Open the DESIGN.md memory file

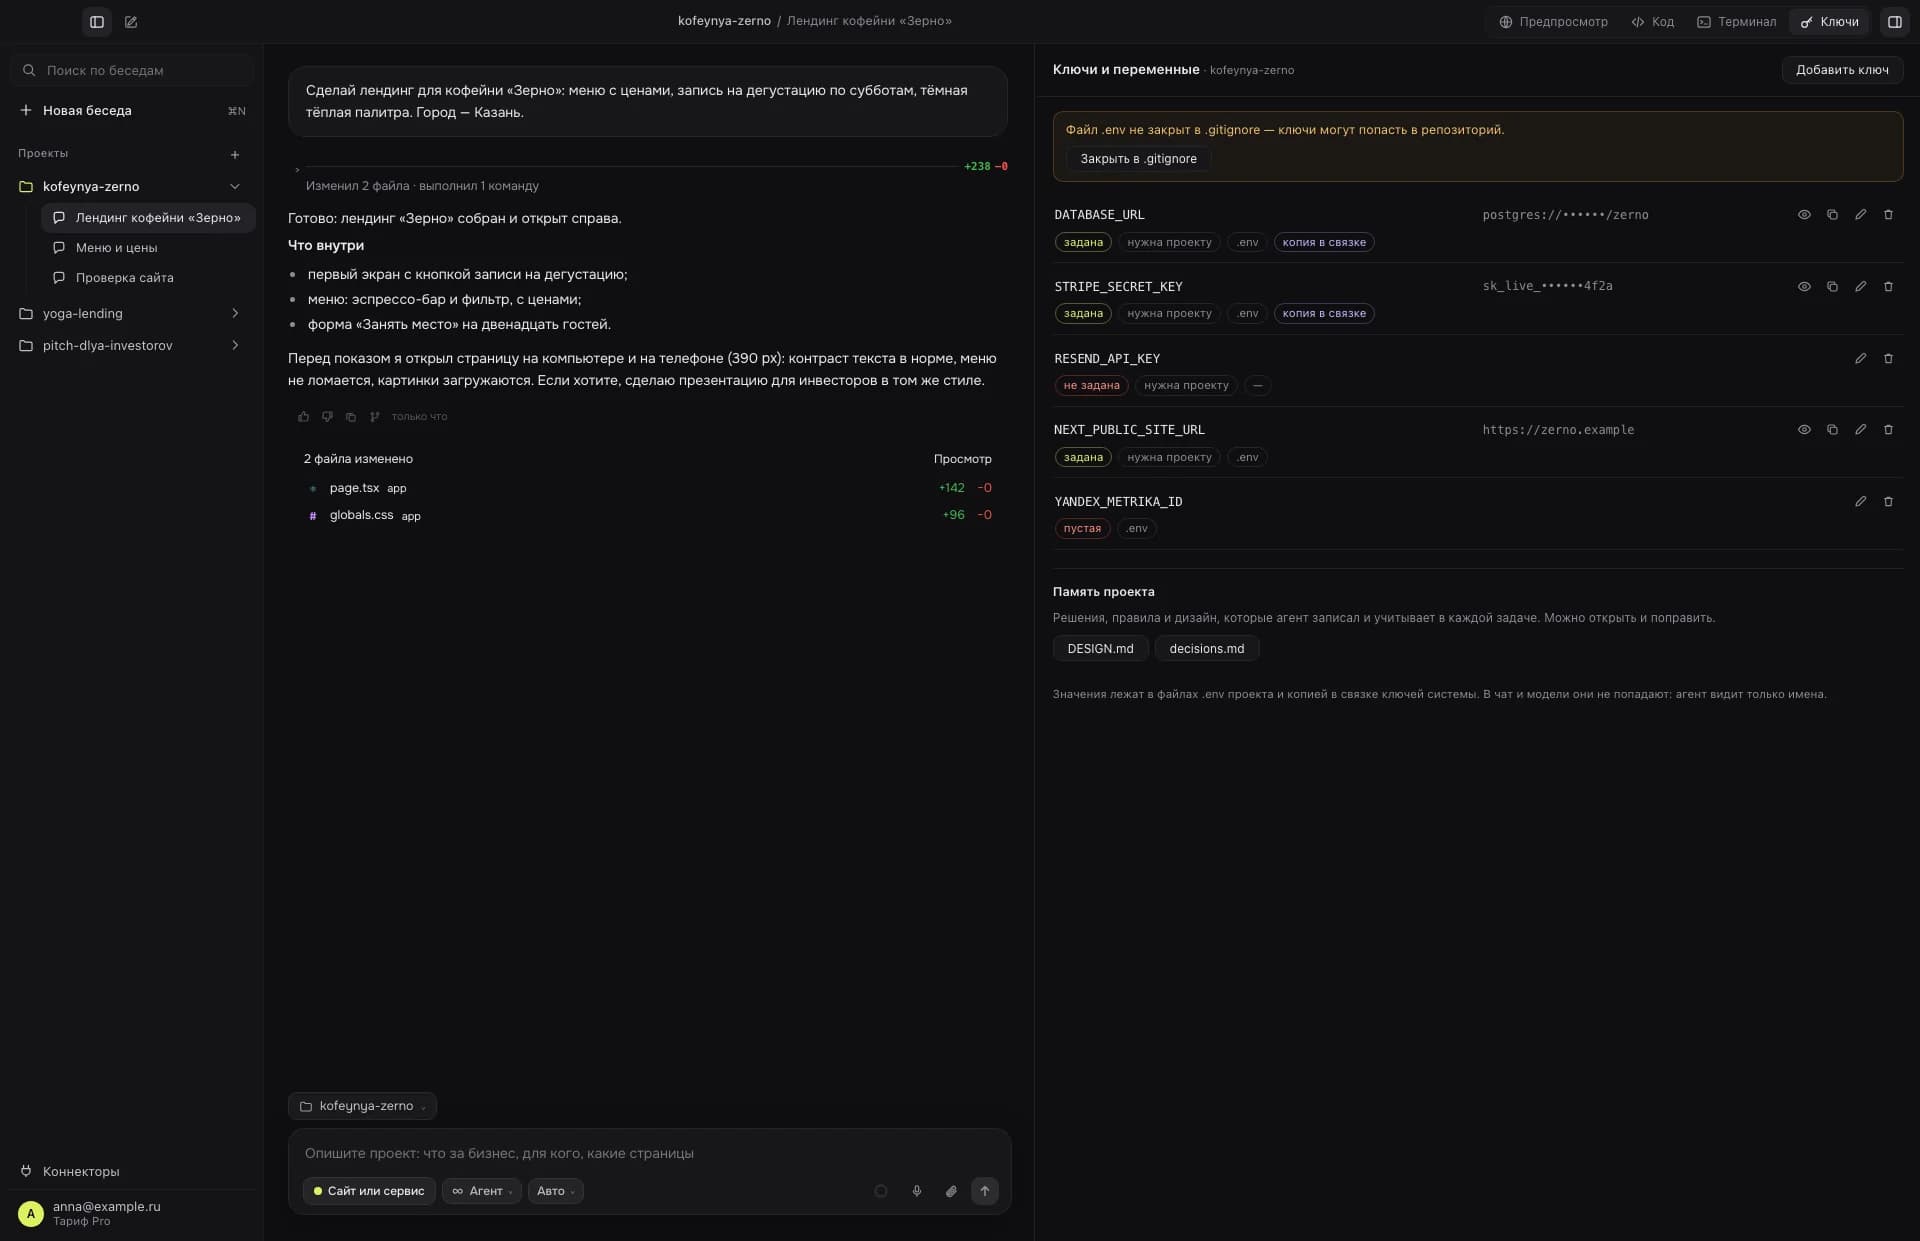[1100, 649]
